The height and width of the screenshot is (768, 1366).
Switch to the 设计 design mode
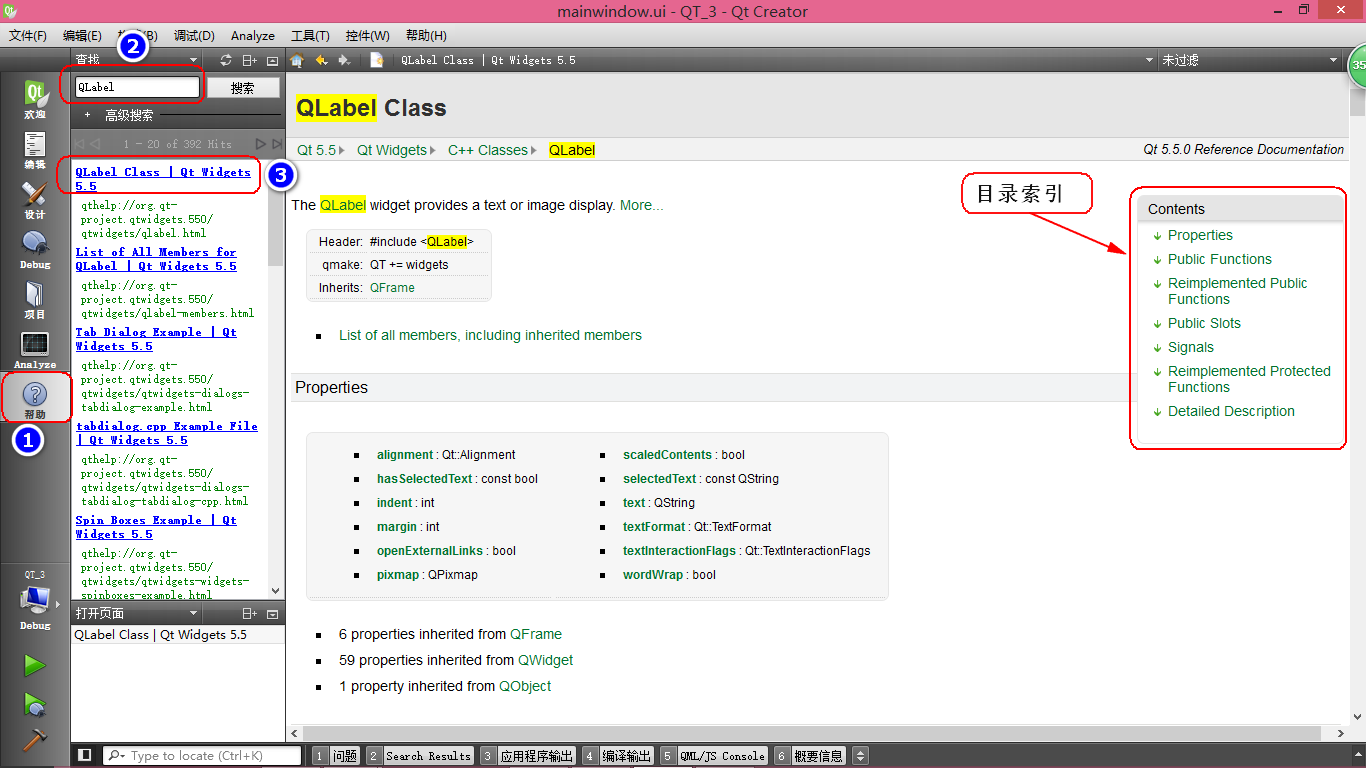pos(35,200)
